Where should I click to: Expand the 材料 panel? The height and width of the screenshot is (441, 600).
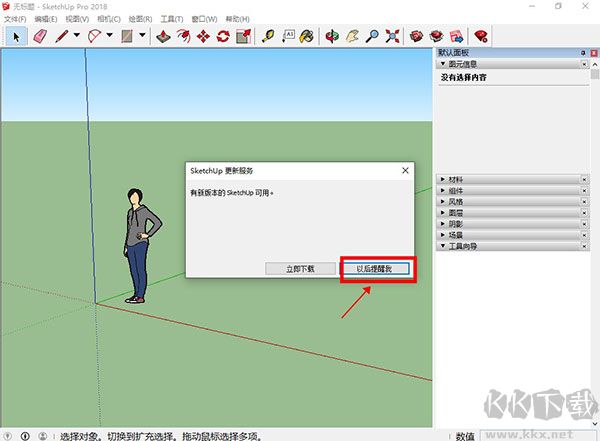coord(443,179)
